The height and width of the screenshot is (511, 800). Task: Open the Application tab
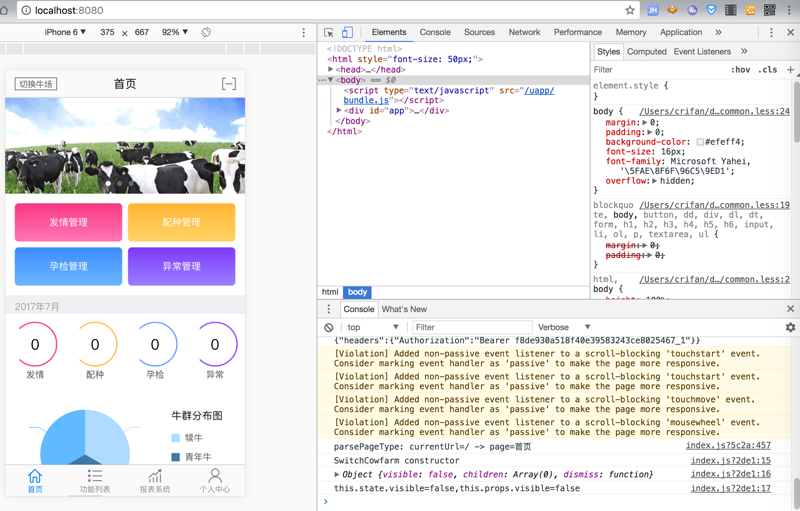tap(681, 32)
